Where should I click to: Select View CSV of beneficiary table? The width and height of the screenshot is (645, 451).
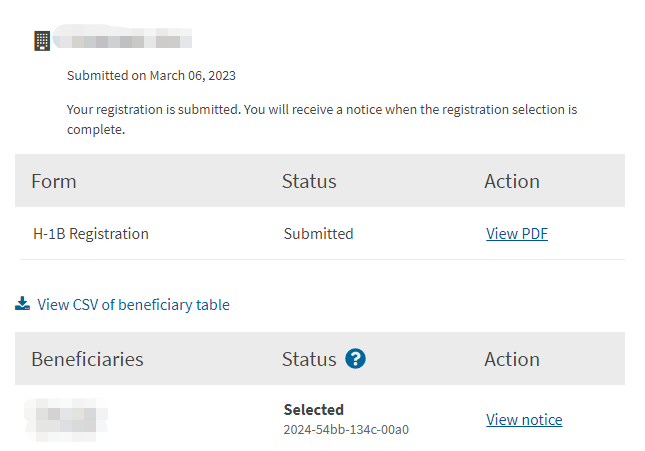click(x=133, y=305)
